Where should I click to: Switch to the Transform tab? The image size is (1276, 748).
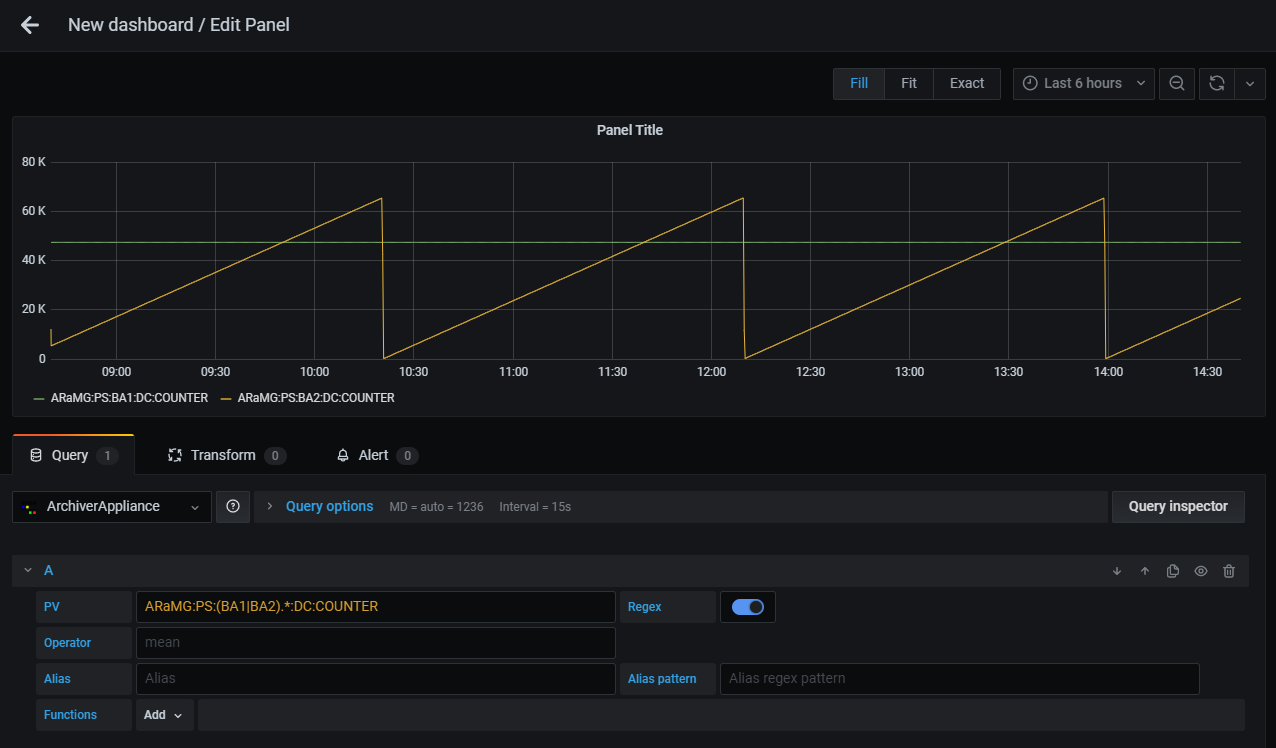coord(226,455)
